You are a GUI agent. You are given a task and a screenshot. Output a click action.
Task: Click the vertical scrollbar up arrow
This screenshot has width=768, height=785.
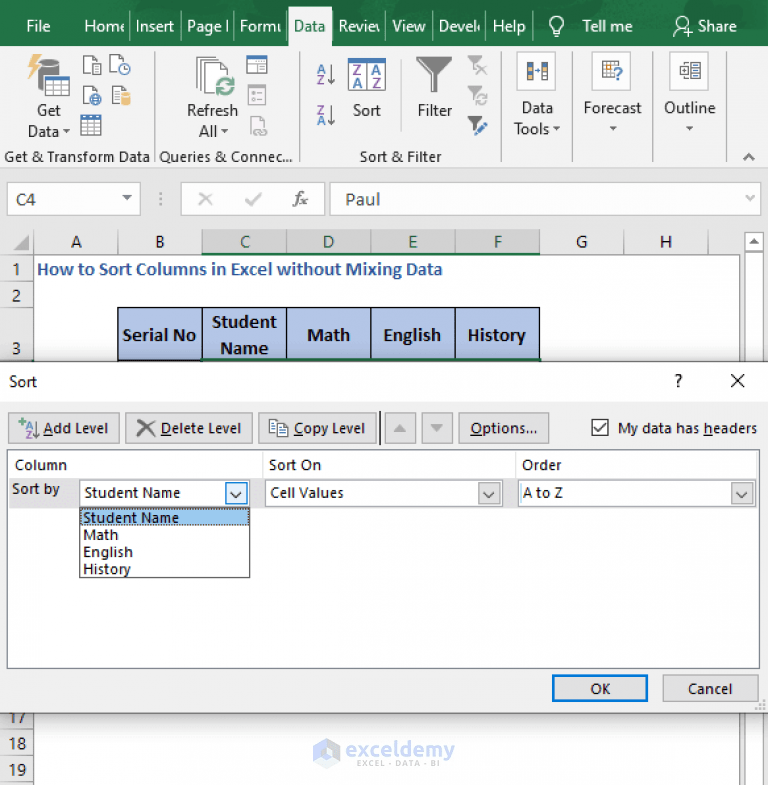pyautogui.click(x=753, y=242)
